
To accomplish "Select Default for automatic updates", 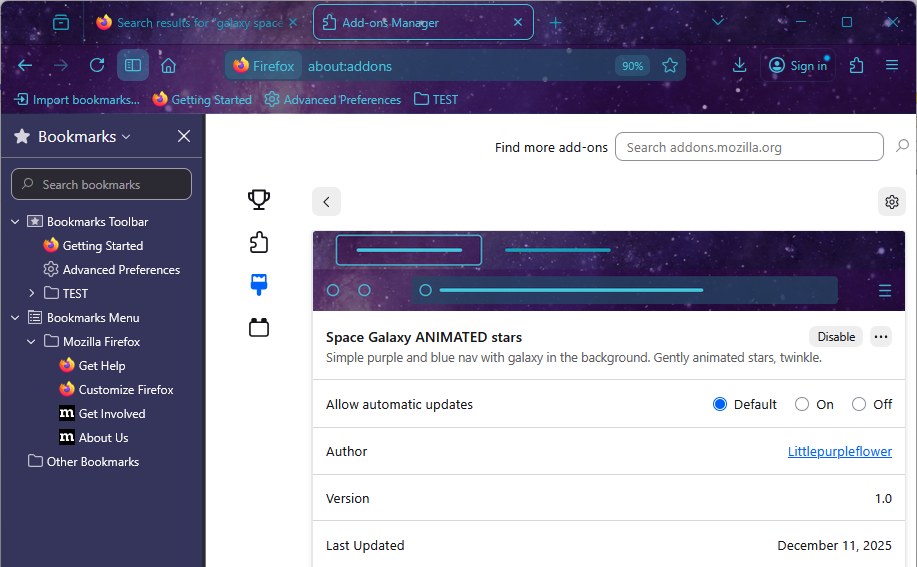I will pos(720,404).
